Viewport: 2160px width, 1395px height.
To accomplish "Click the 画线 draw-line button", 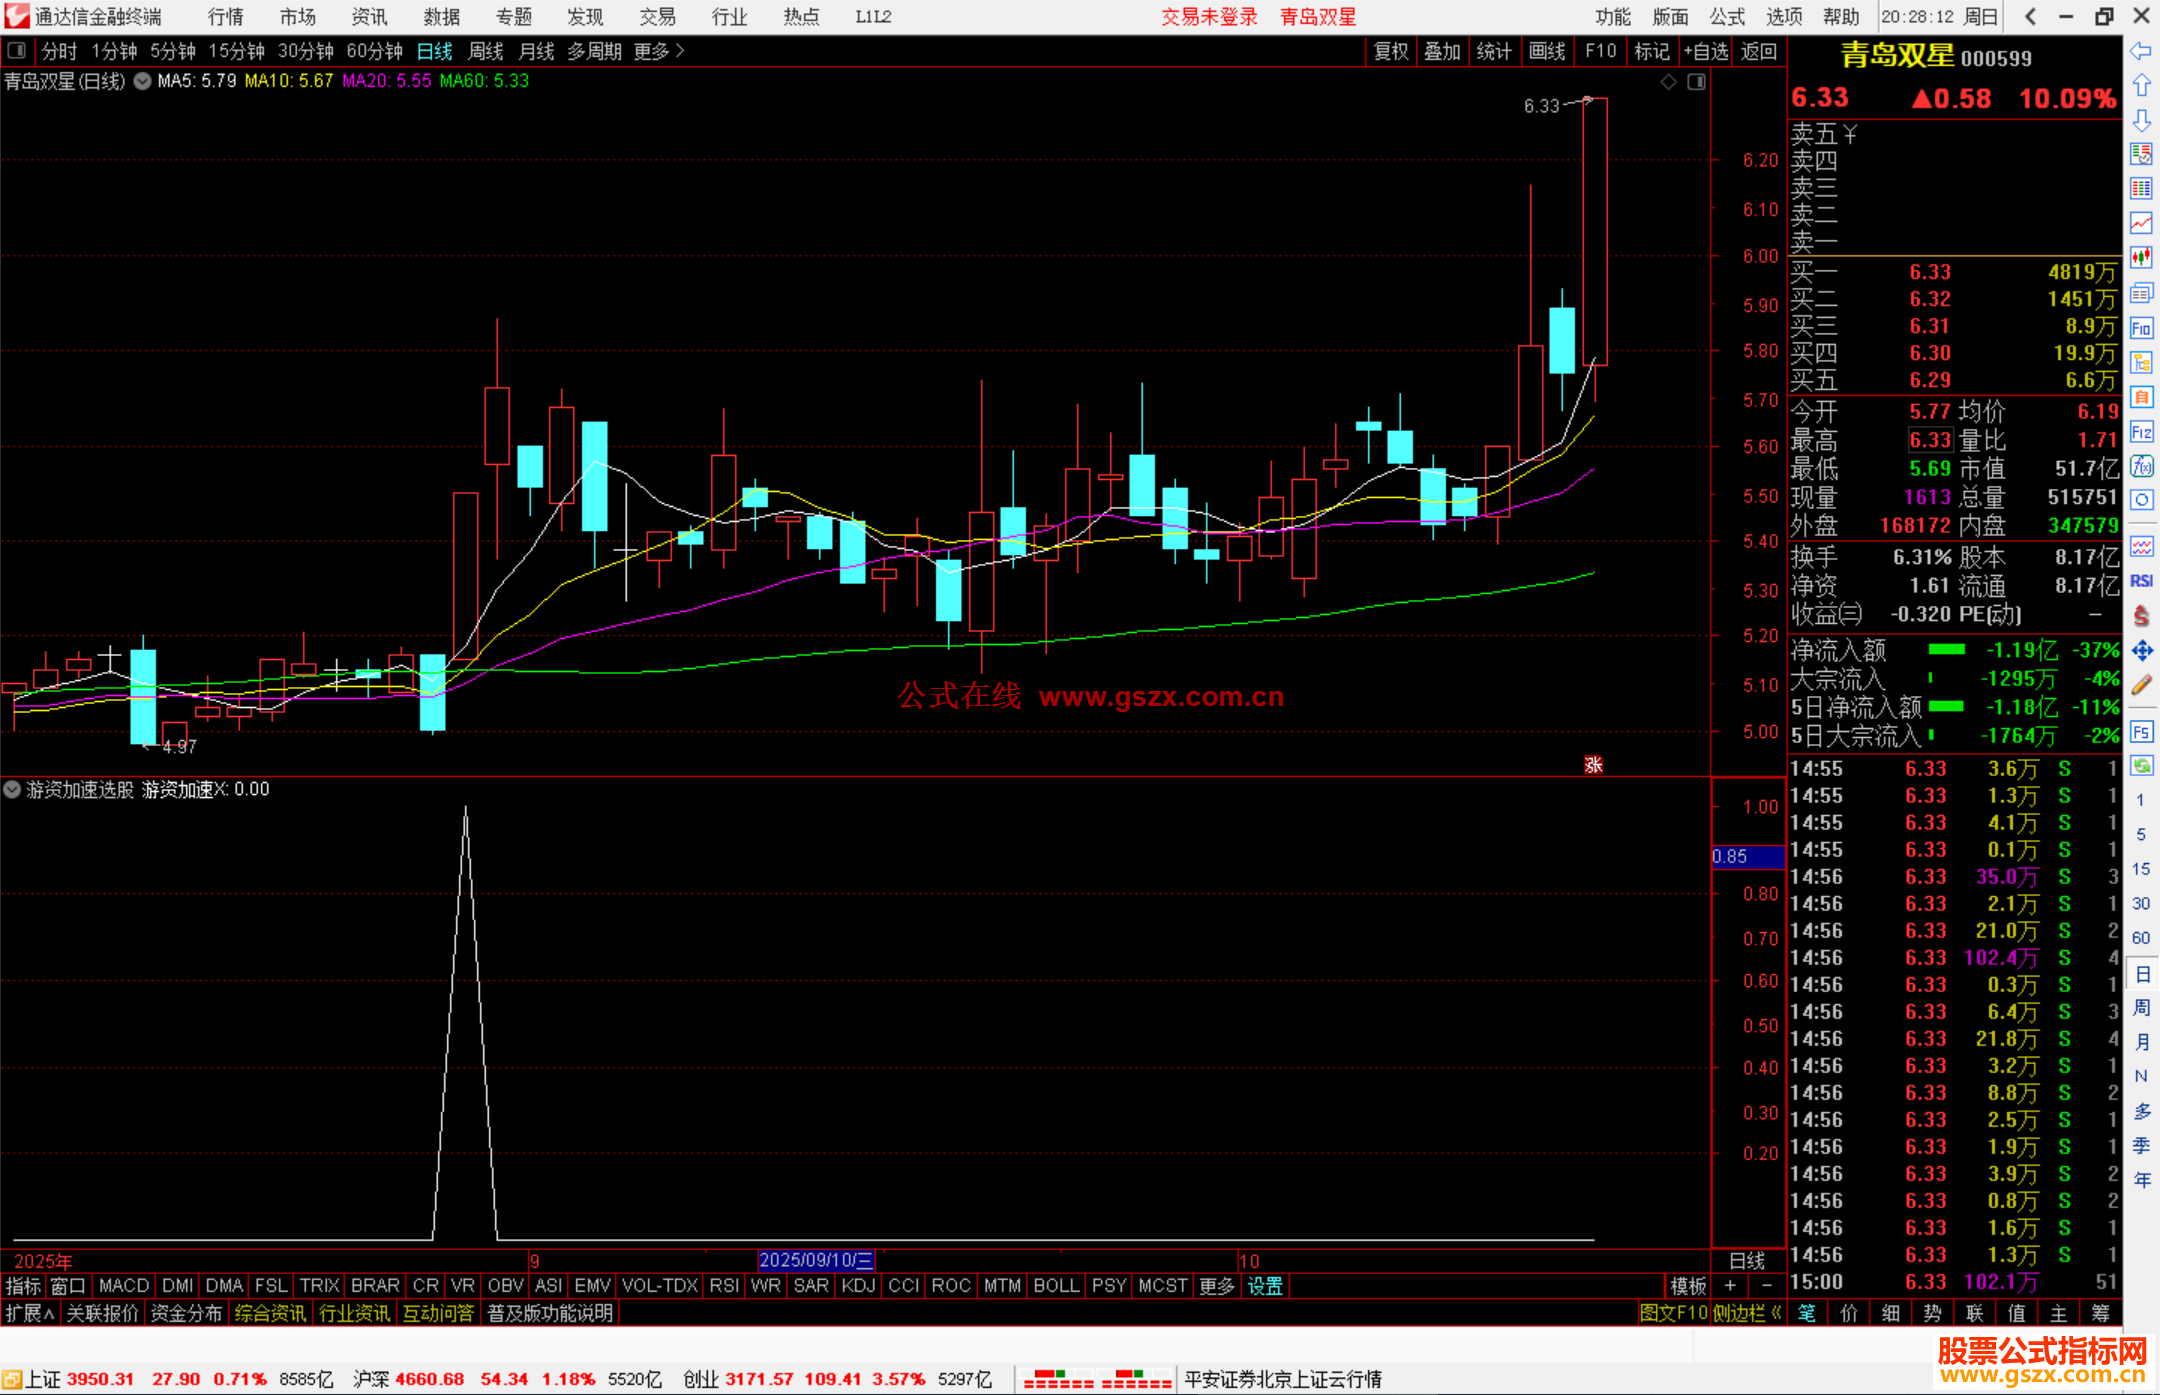I will [x=1546, y=51].
